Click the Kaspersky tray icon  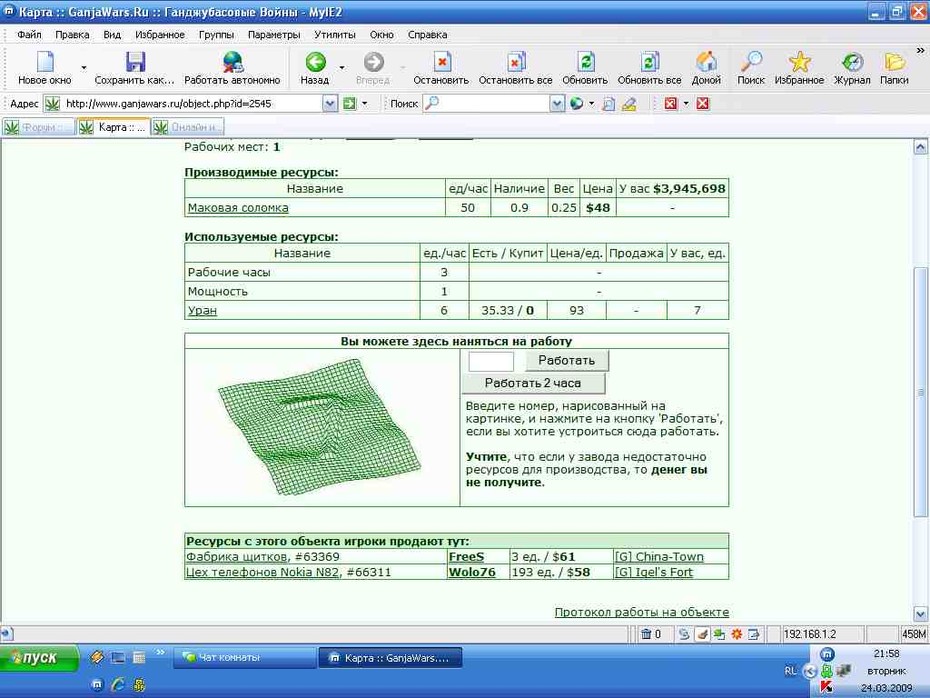tap(826, 687)
